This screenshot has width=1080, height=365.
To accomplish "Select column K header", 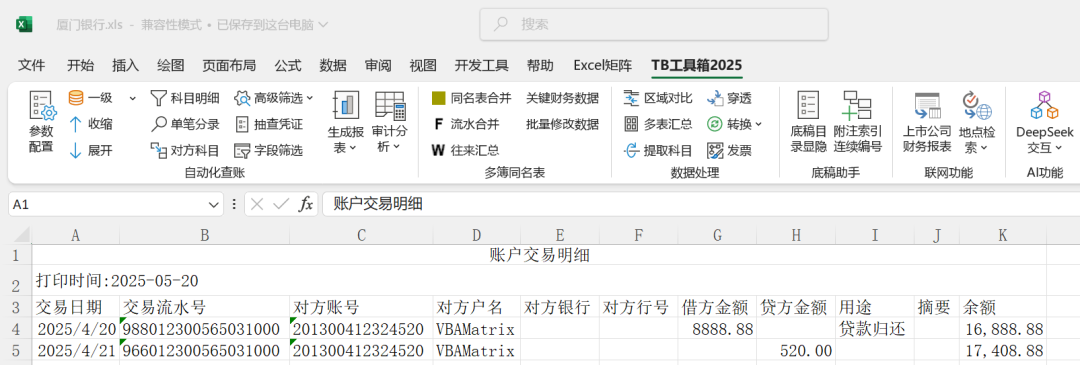I will click(1002, 236).
